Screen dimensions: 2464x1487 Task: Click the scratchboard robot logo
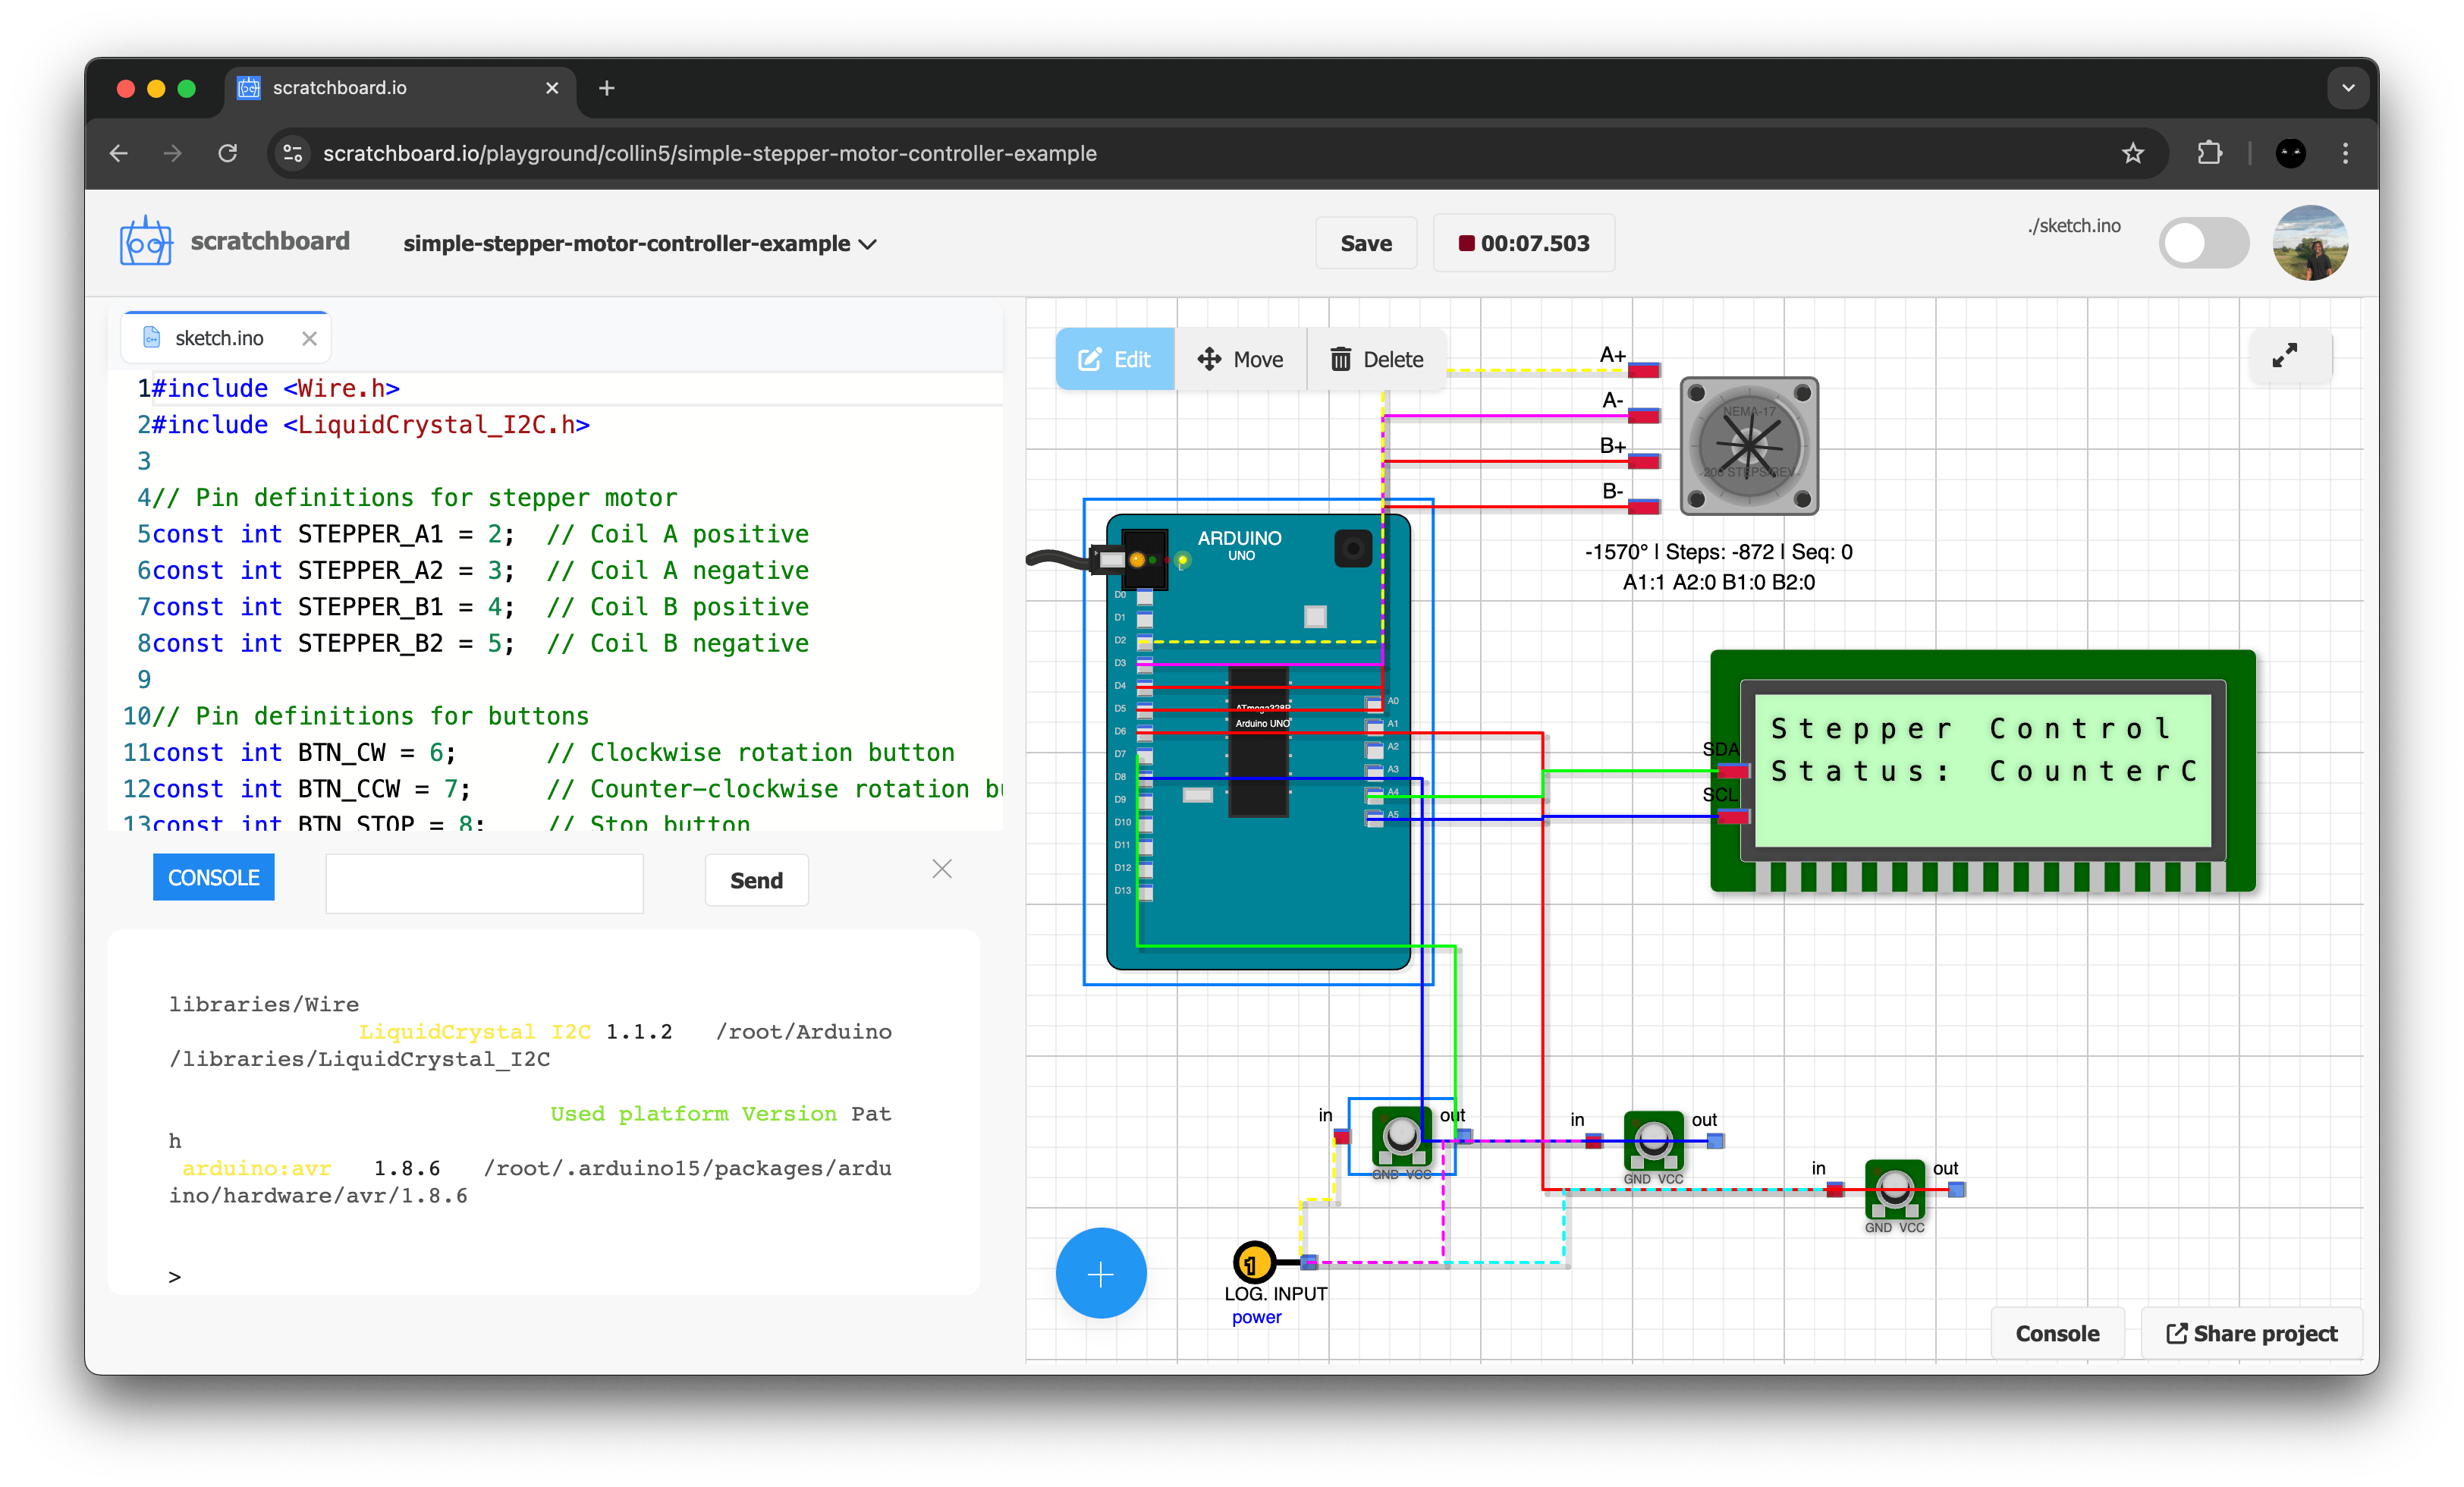pos(146,242)
